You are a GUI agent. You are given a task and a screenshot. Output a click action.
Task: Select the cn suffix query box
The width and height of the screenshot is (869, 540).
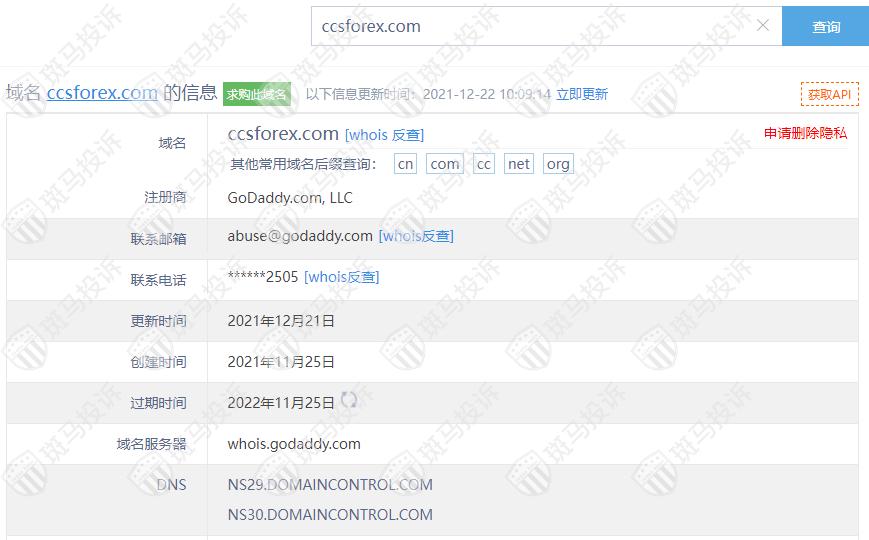405,164
